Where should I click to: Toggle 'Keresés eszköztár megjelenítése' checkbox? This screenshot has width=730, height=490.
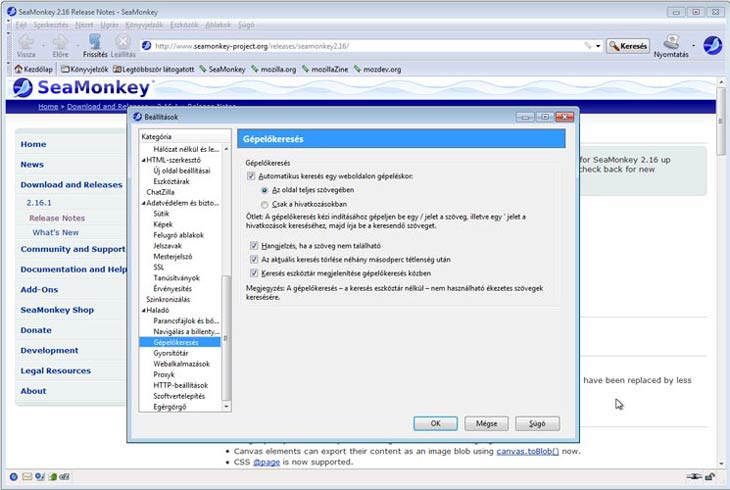(254, 273)
